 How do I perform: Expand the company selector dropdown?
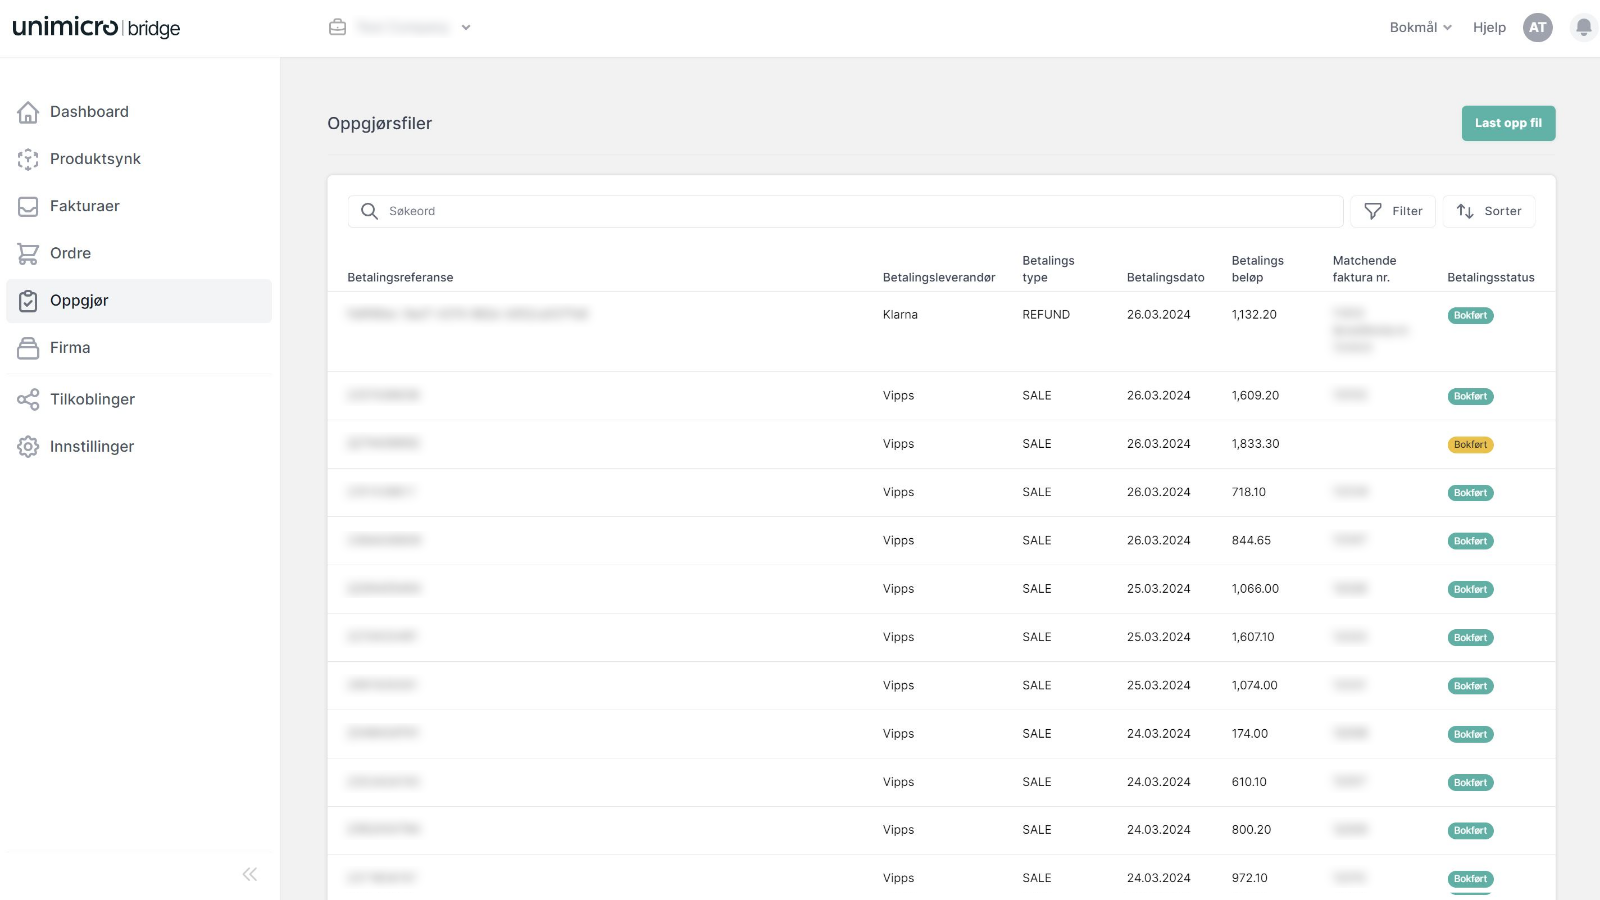[466, 28]
